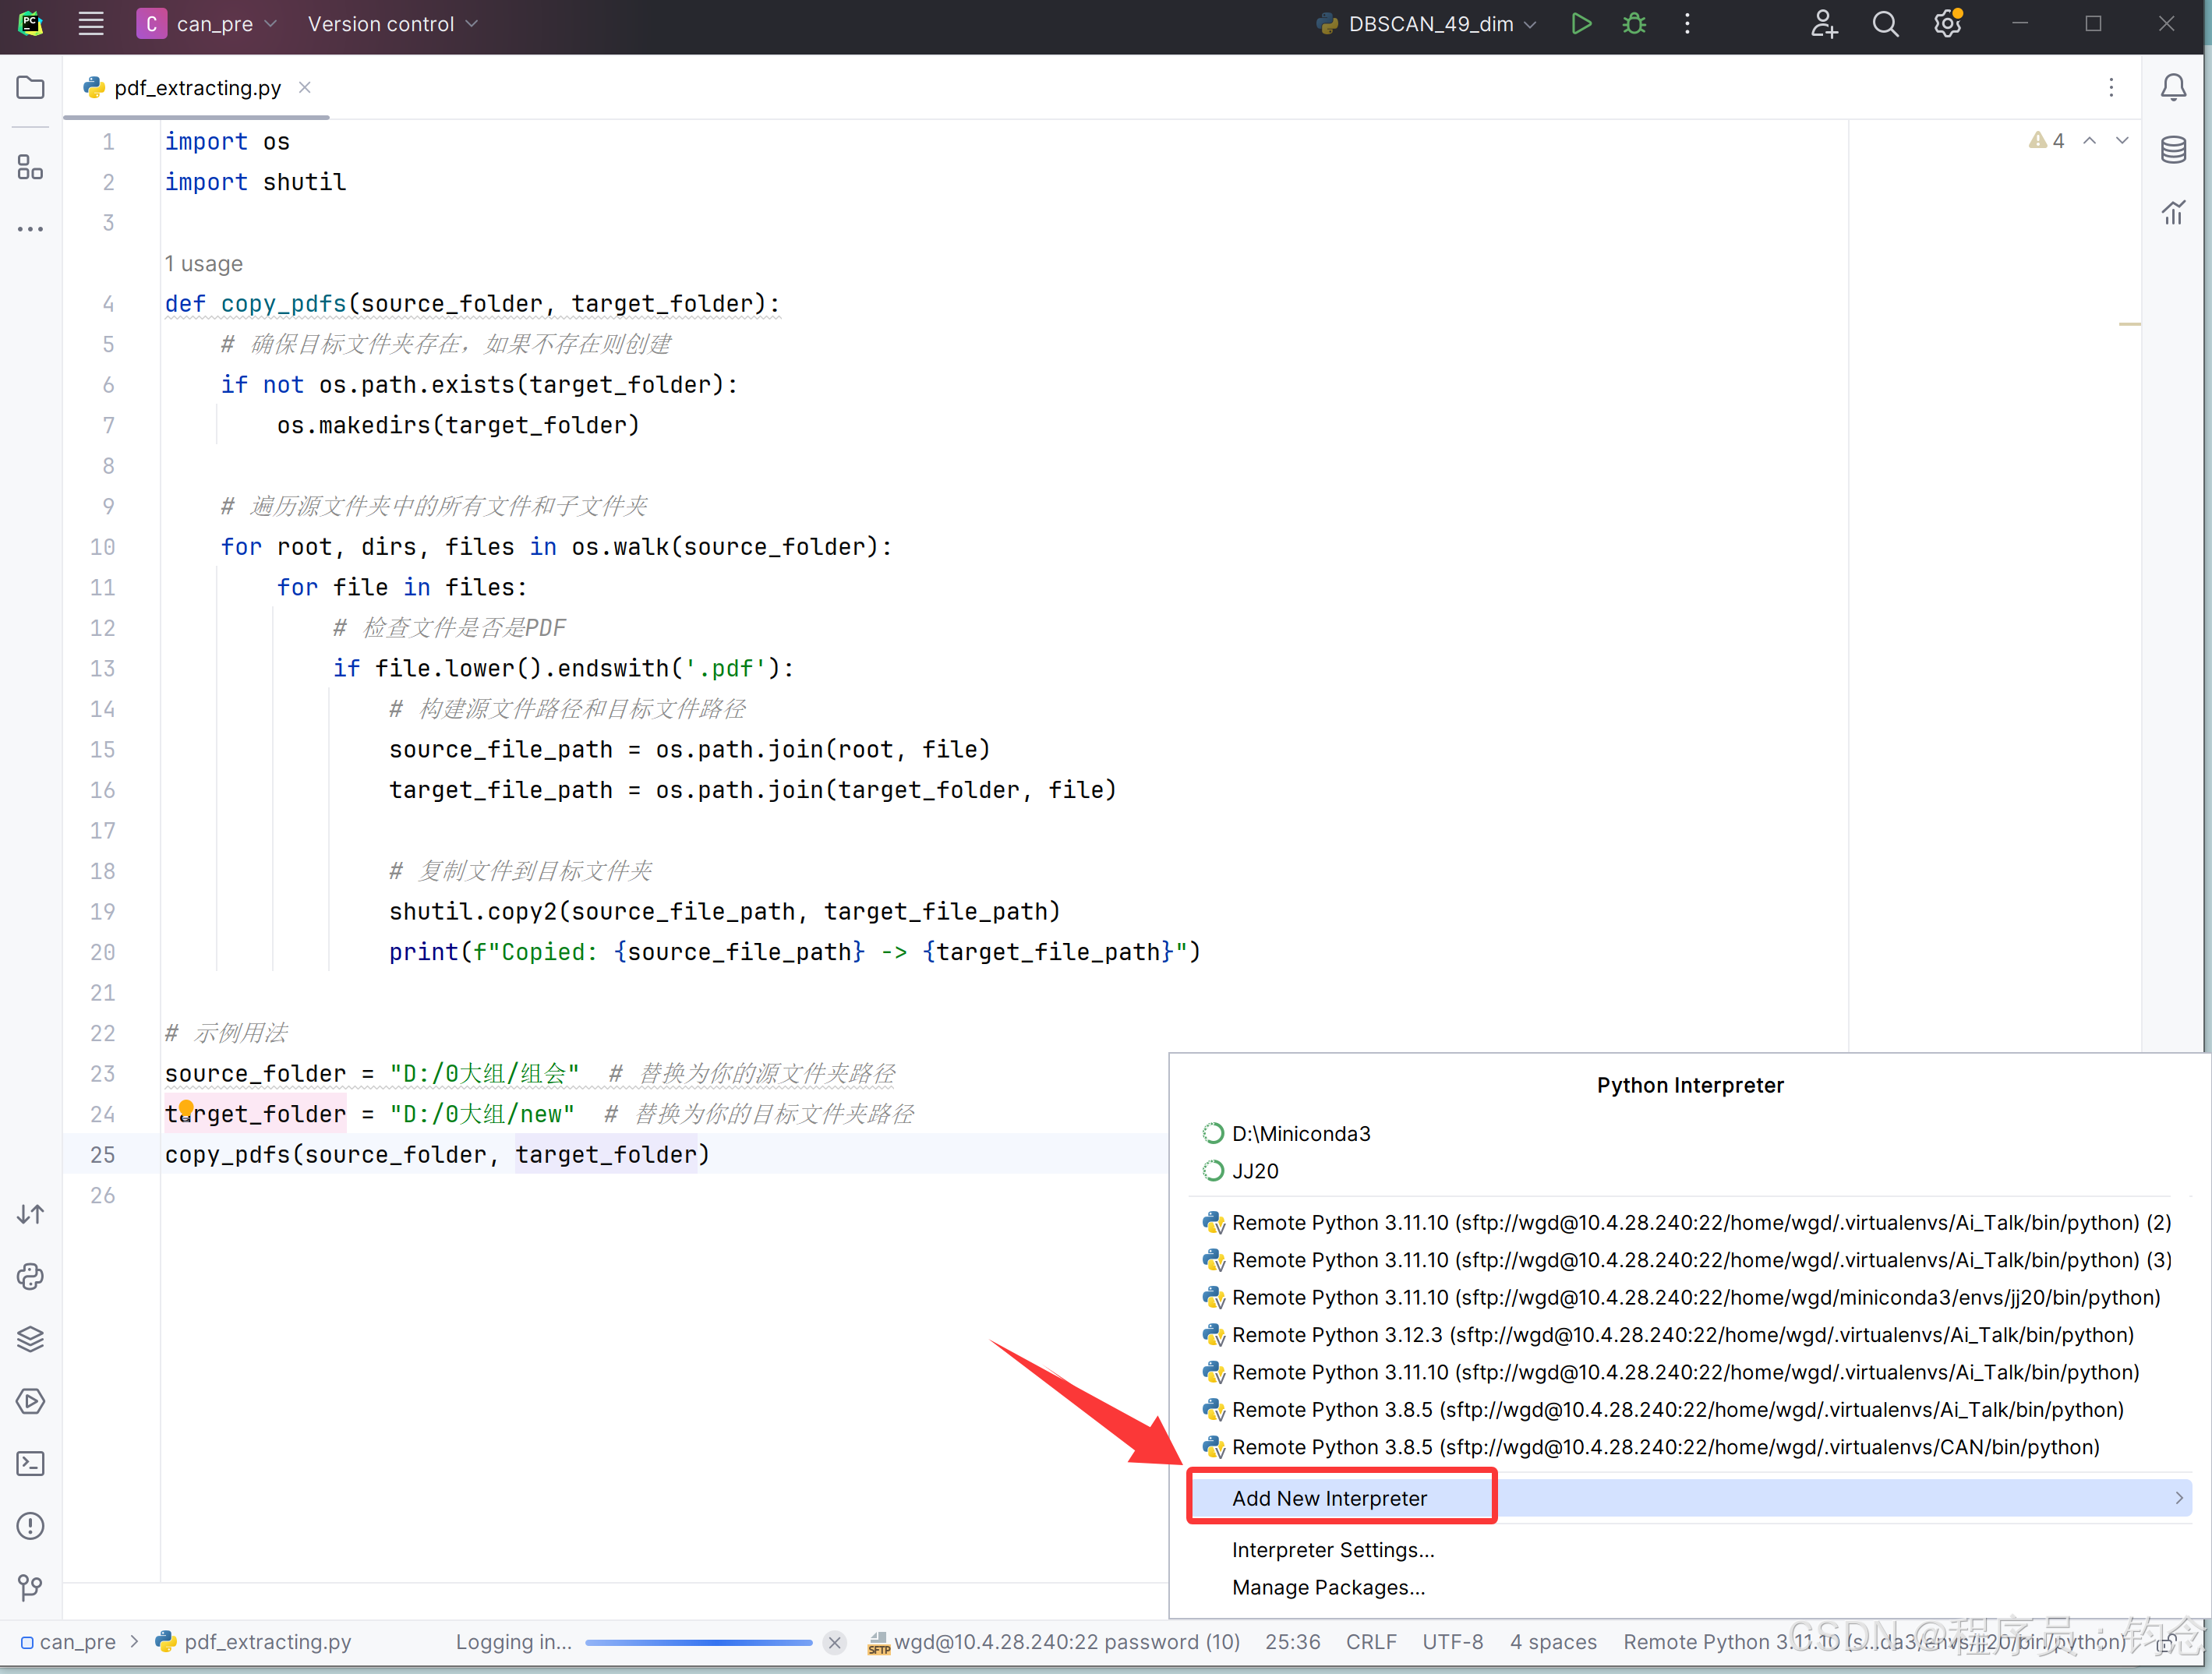2212x1674 pixels.
Task: Open the Python Console tool window
Action: 30,1276
